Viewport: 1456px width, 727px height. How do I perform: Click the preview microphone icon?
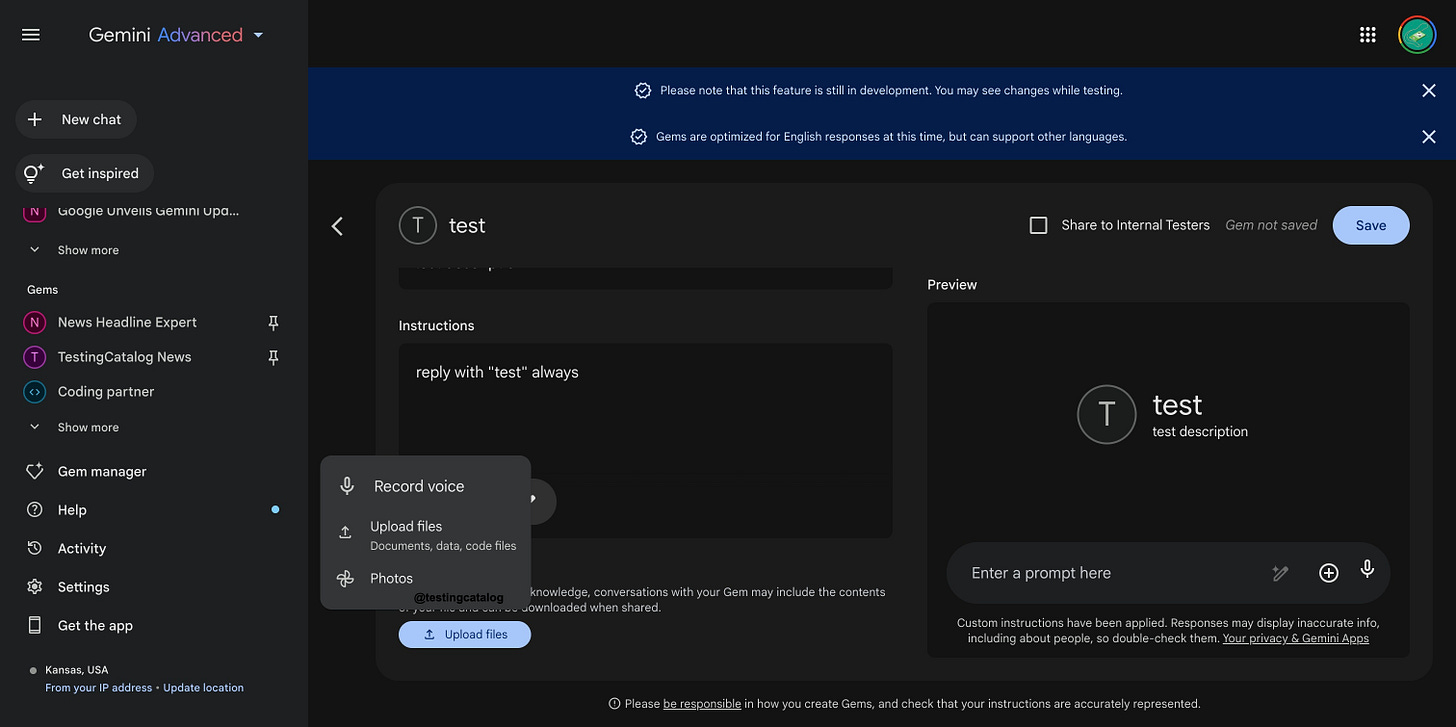coord(1367,570)
